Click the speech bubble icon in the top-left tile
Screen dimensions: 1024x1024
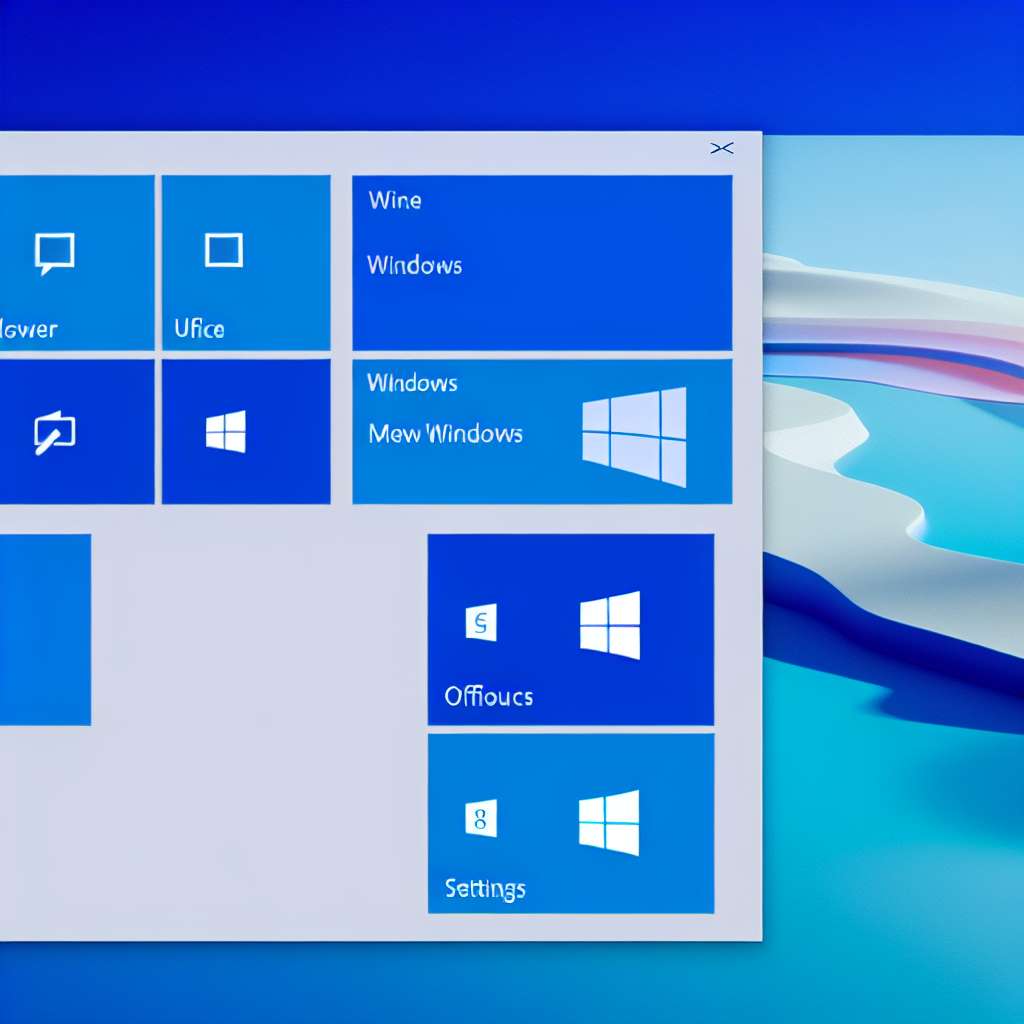[54, 253]
